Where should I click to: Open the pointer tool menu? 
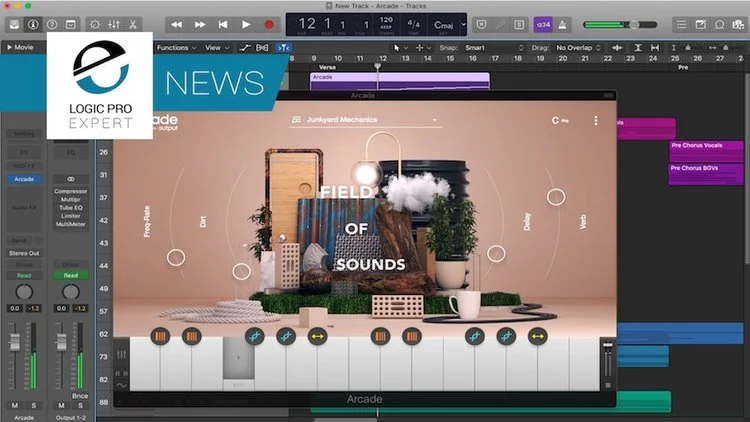click(x=400, y=48)
